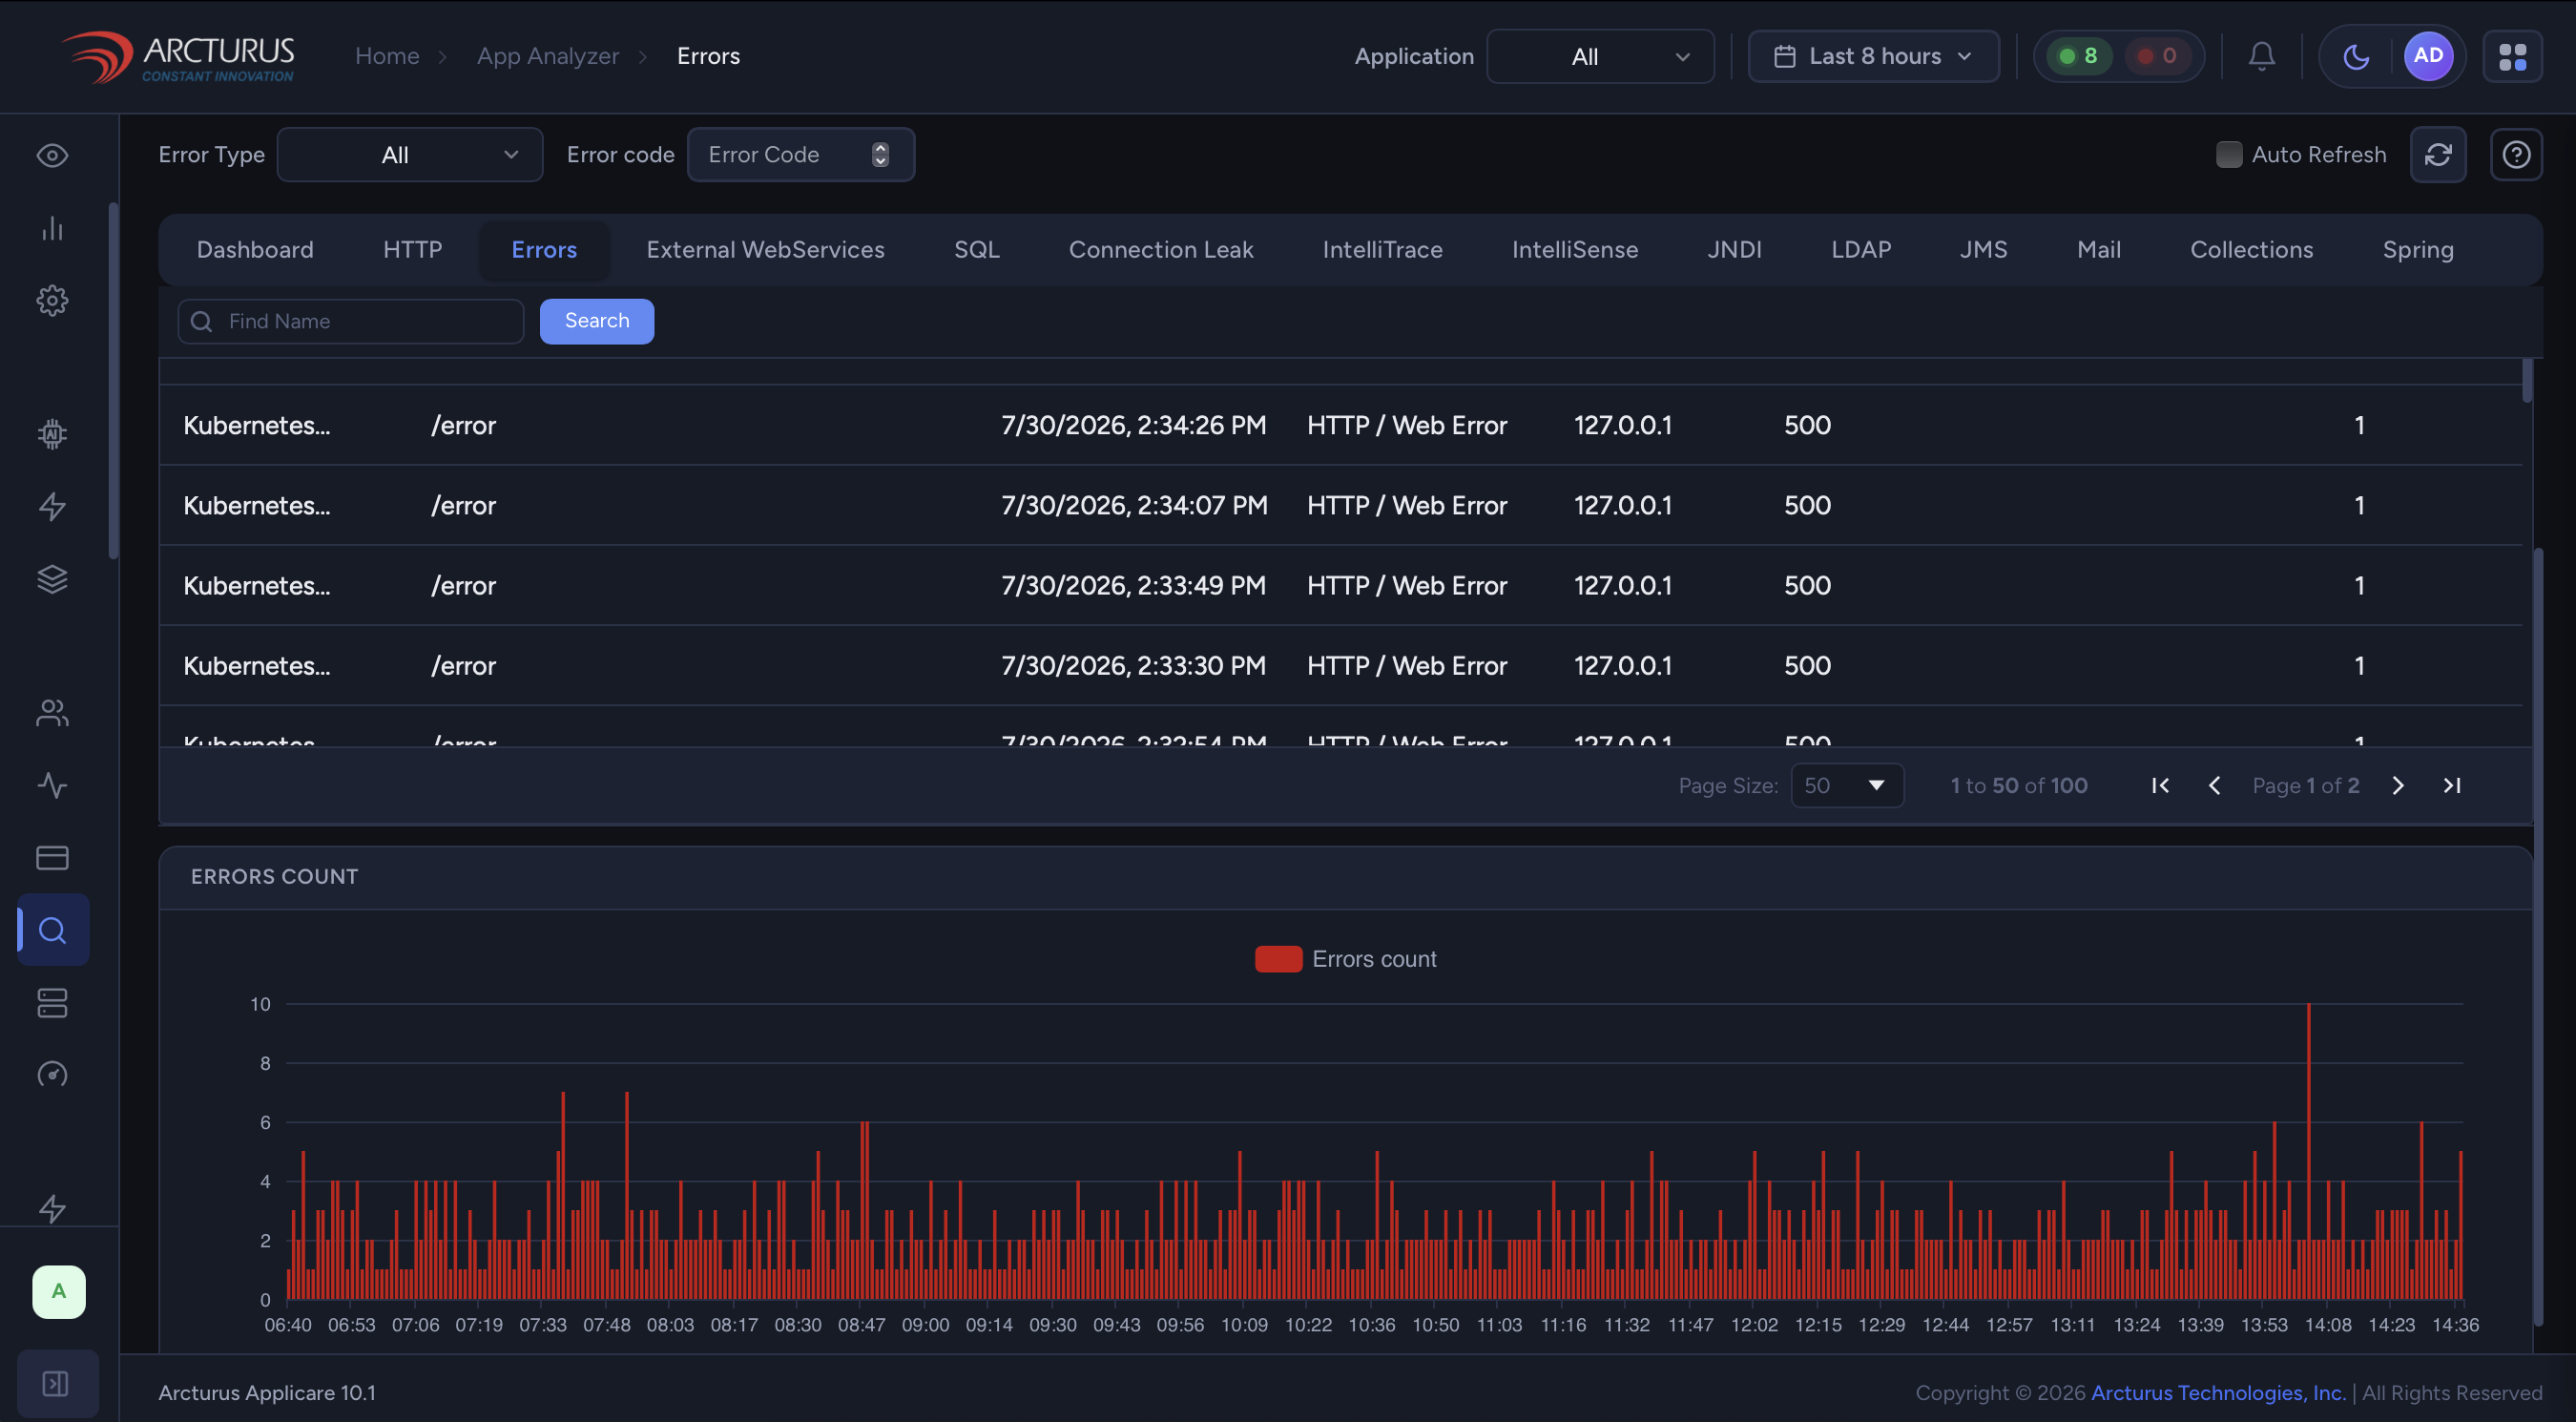Open Arcturus Technologies, Inc. link

pyautogui.click(x=2218, y=1393)
